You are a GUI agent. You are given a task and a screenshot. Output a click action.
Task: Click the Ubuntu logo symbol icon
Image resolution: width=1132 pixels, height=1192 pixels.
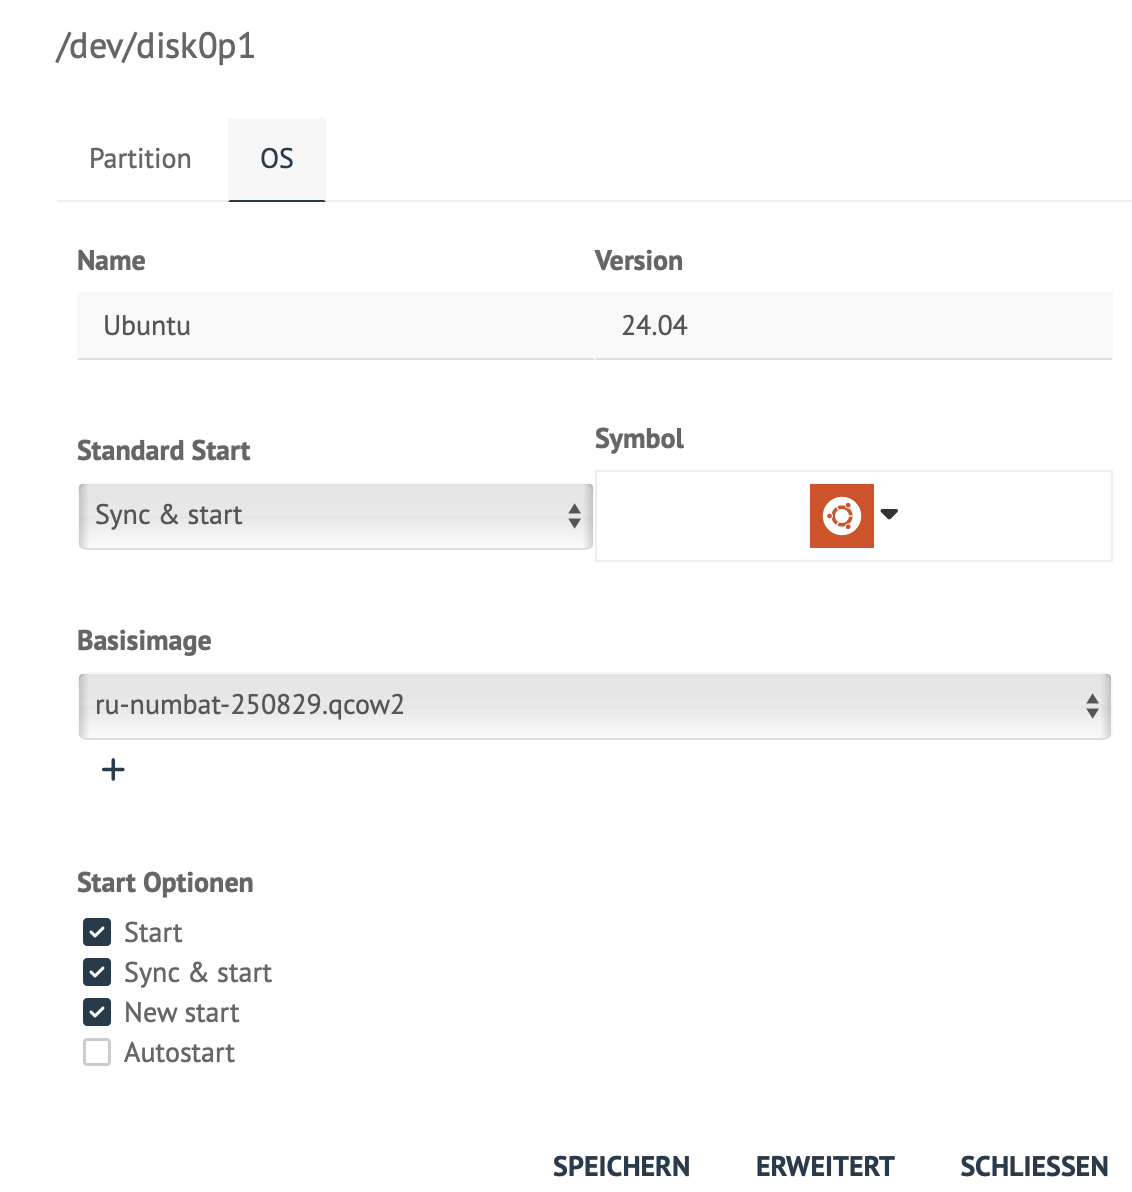point(841,516)
